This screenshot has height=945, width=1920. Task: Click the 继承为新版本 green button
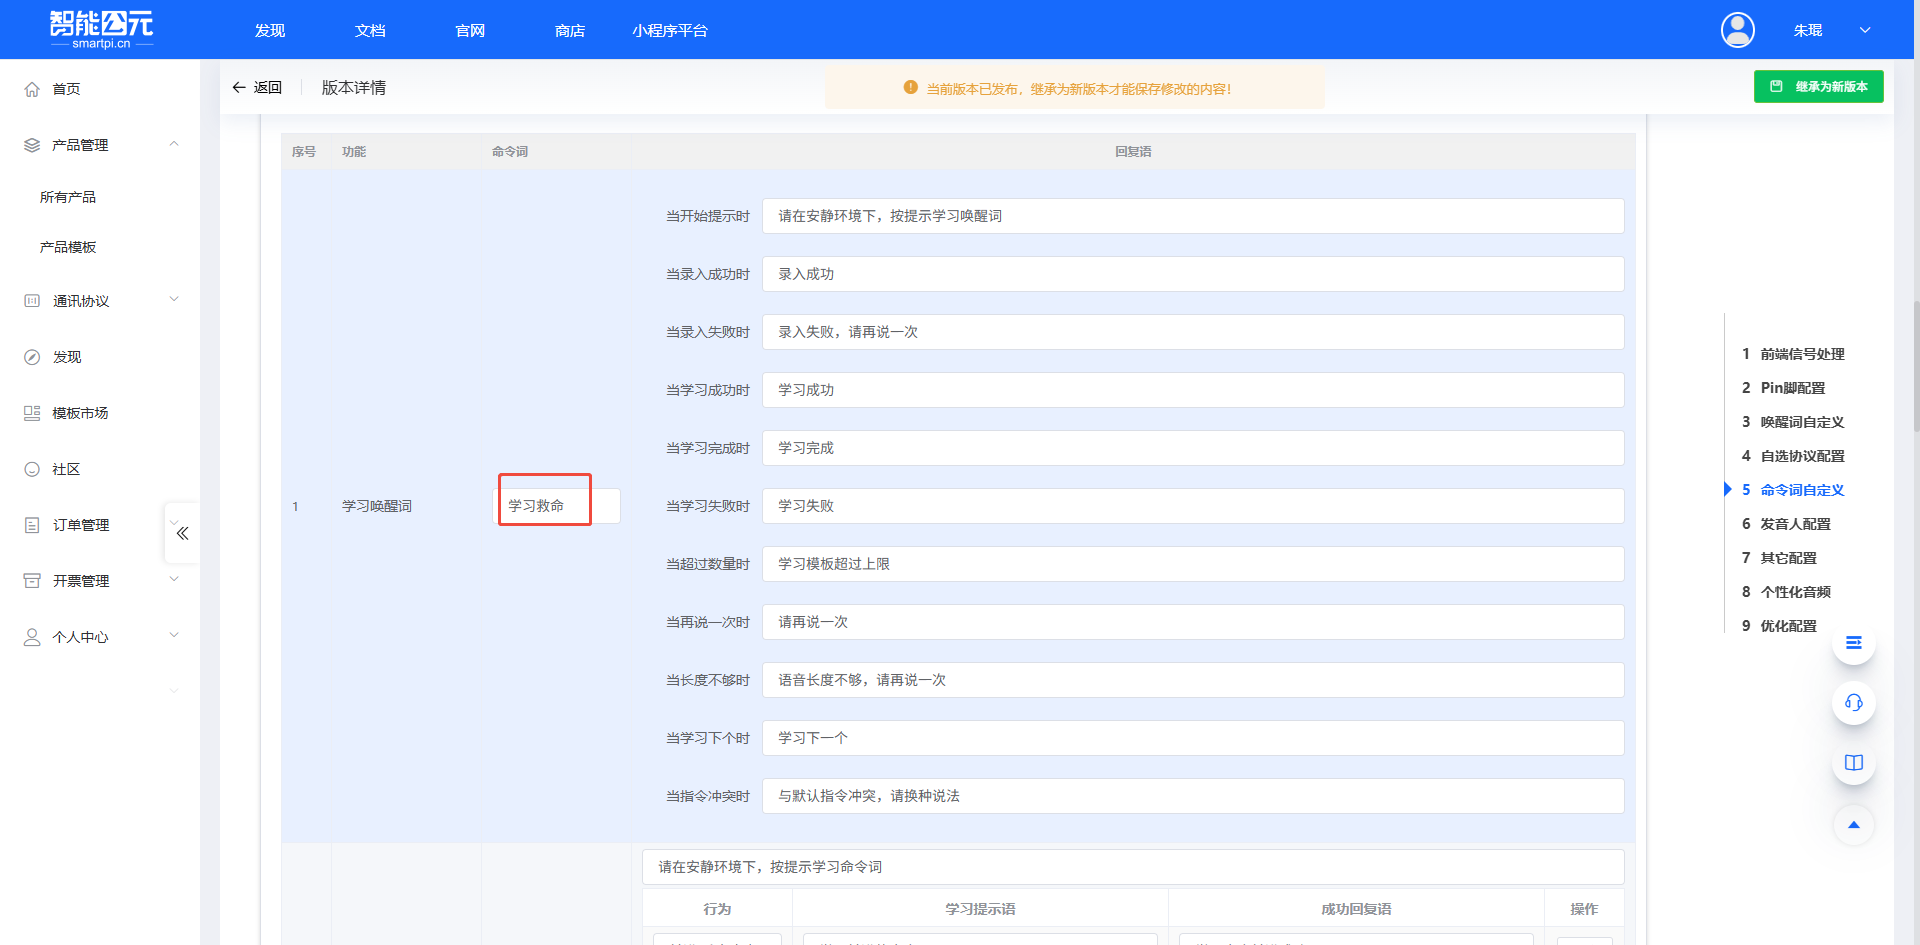(1818, 86)
